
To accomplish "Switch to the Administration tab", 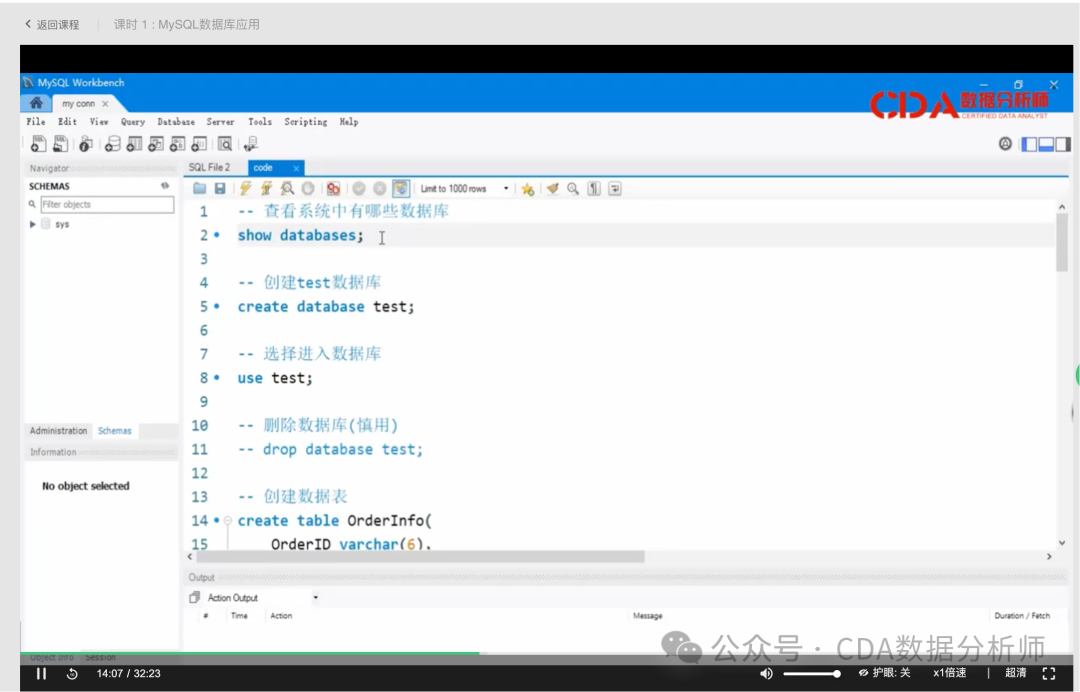I will click(59, 430).
